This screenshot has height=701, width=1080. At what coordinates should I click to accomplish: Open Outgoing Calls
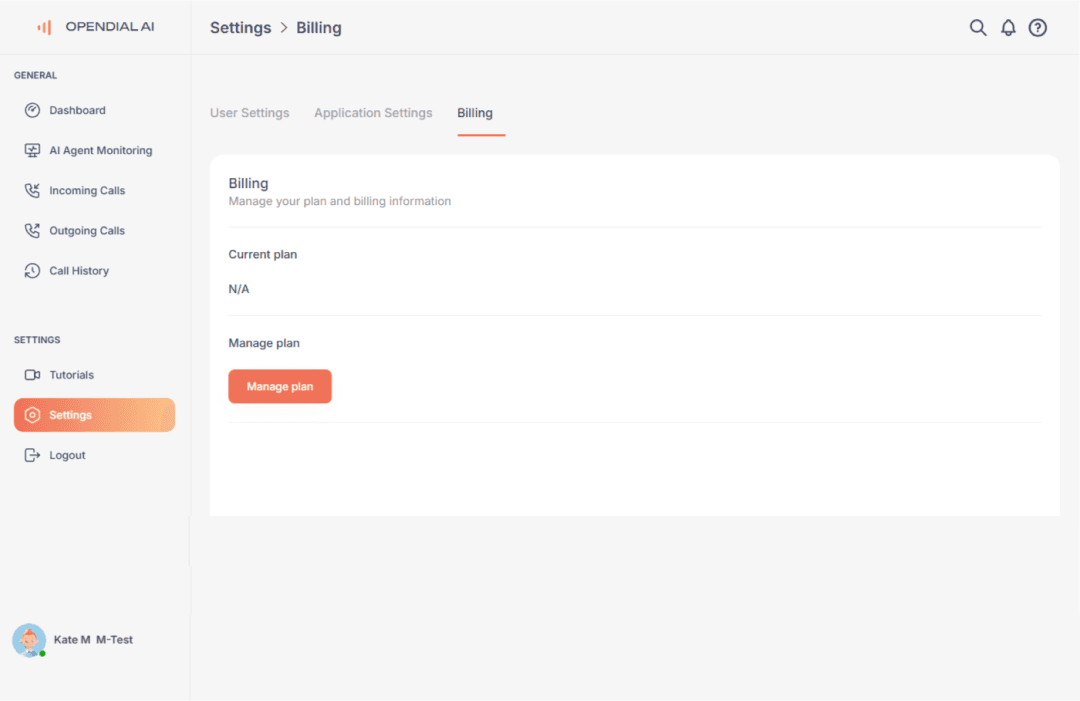87,230
